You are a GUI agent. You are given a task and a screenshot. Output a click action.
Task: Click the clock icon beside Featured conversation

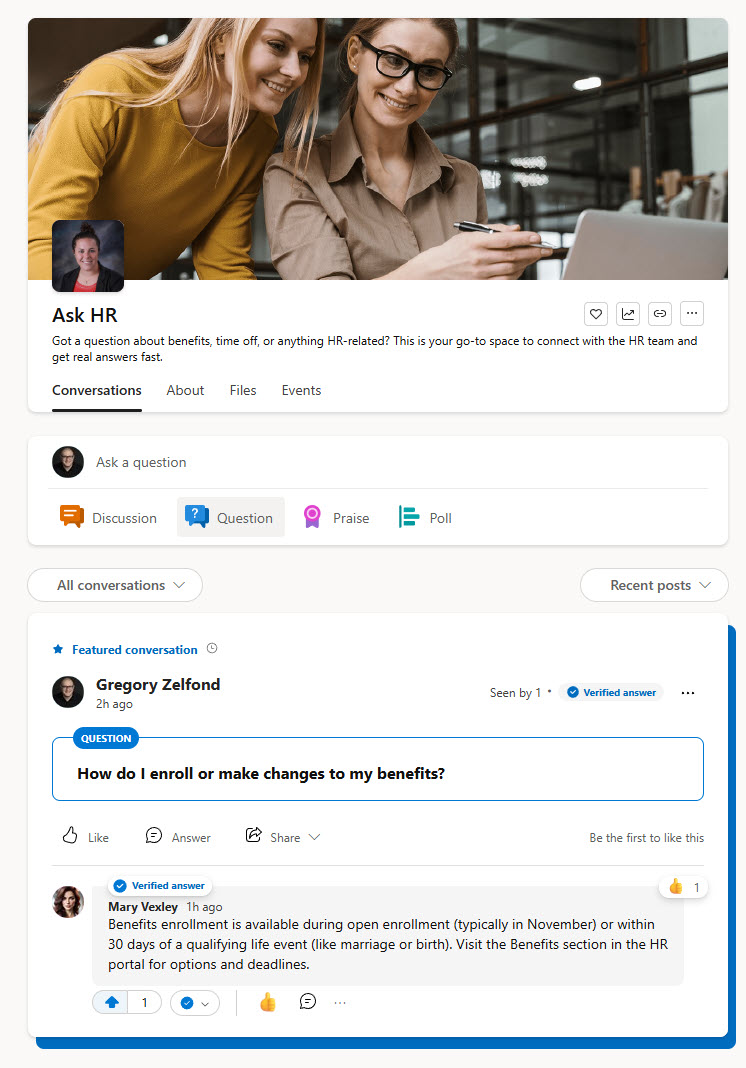pos(212,648)
